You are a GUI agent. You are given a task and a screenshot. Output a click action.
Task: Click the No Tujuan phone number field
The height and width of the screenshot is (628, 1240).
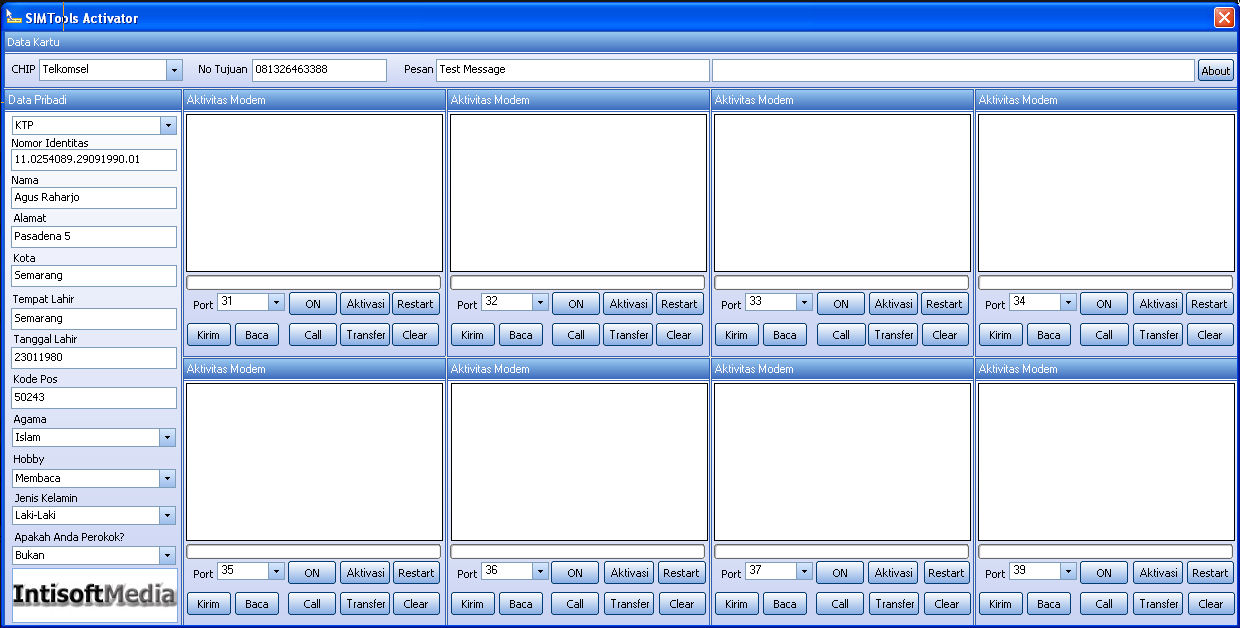coord(319,70)
